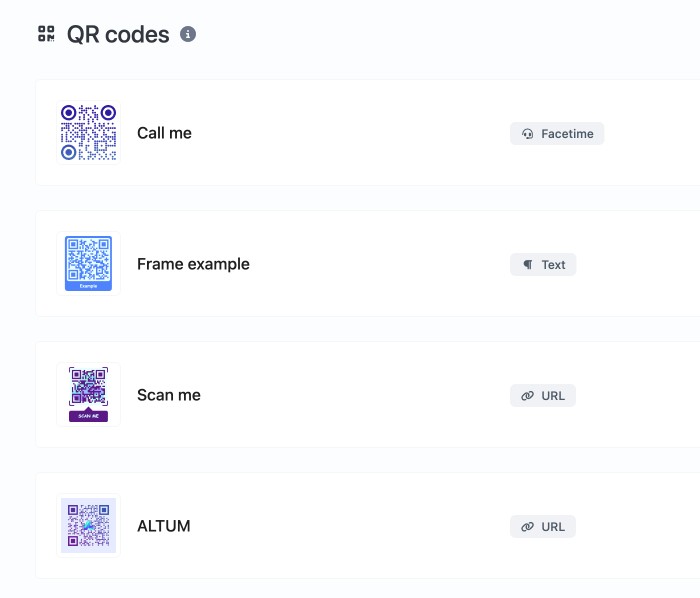Open the Call me QR code name link
Viewport: 700px width, 598px height.
click(x=164, y=133)
